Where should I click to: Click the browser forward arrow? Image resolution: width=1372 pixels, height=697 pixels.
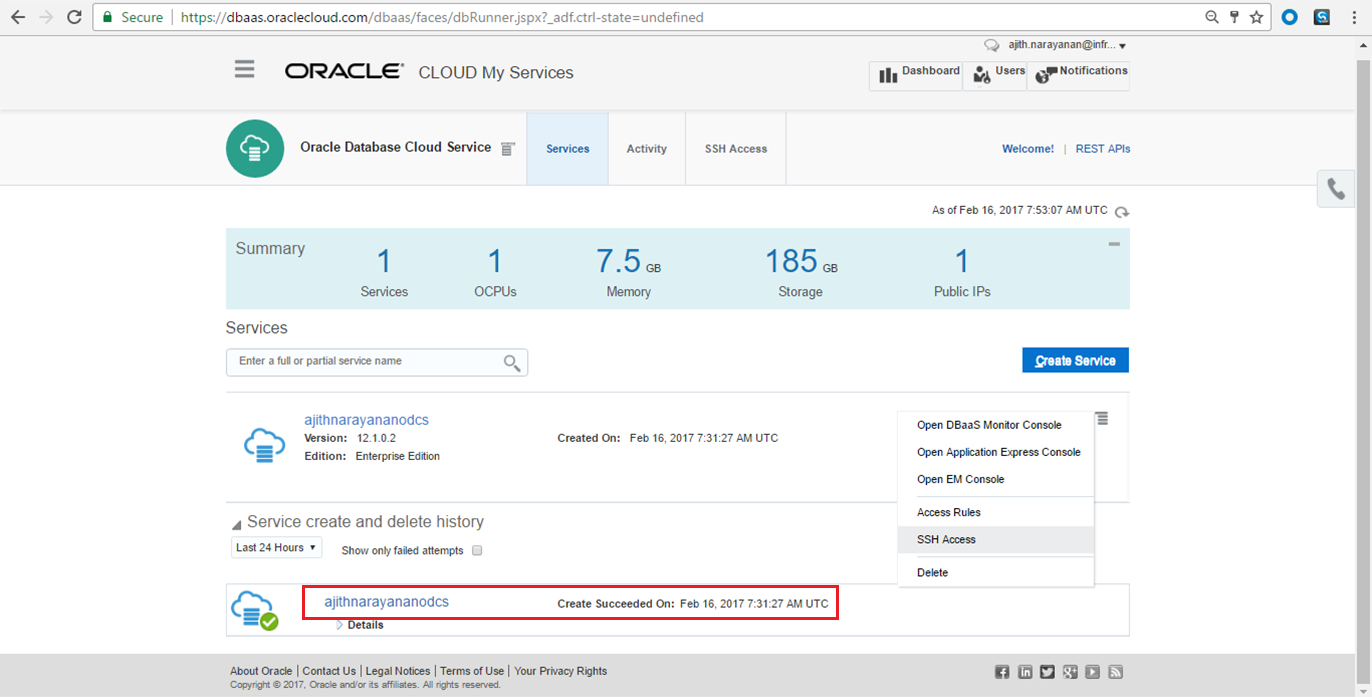[46, 17]
